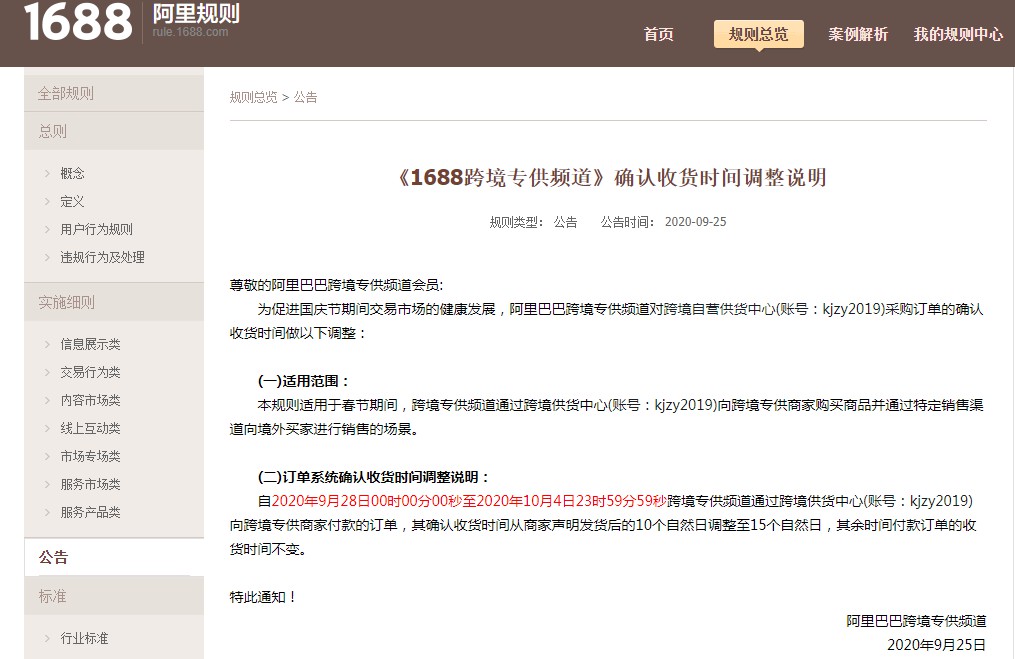The height and width of the screenshot is (659, 1015).
Task: Click the 2020年9月25日 signature date
Action: [936, 645]
